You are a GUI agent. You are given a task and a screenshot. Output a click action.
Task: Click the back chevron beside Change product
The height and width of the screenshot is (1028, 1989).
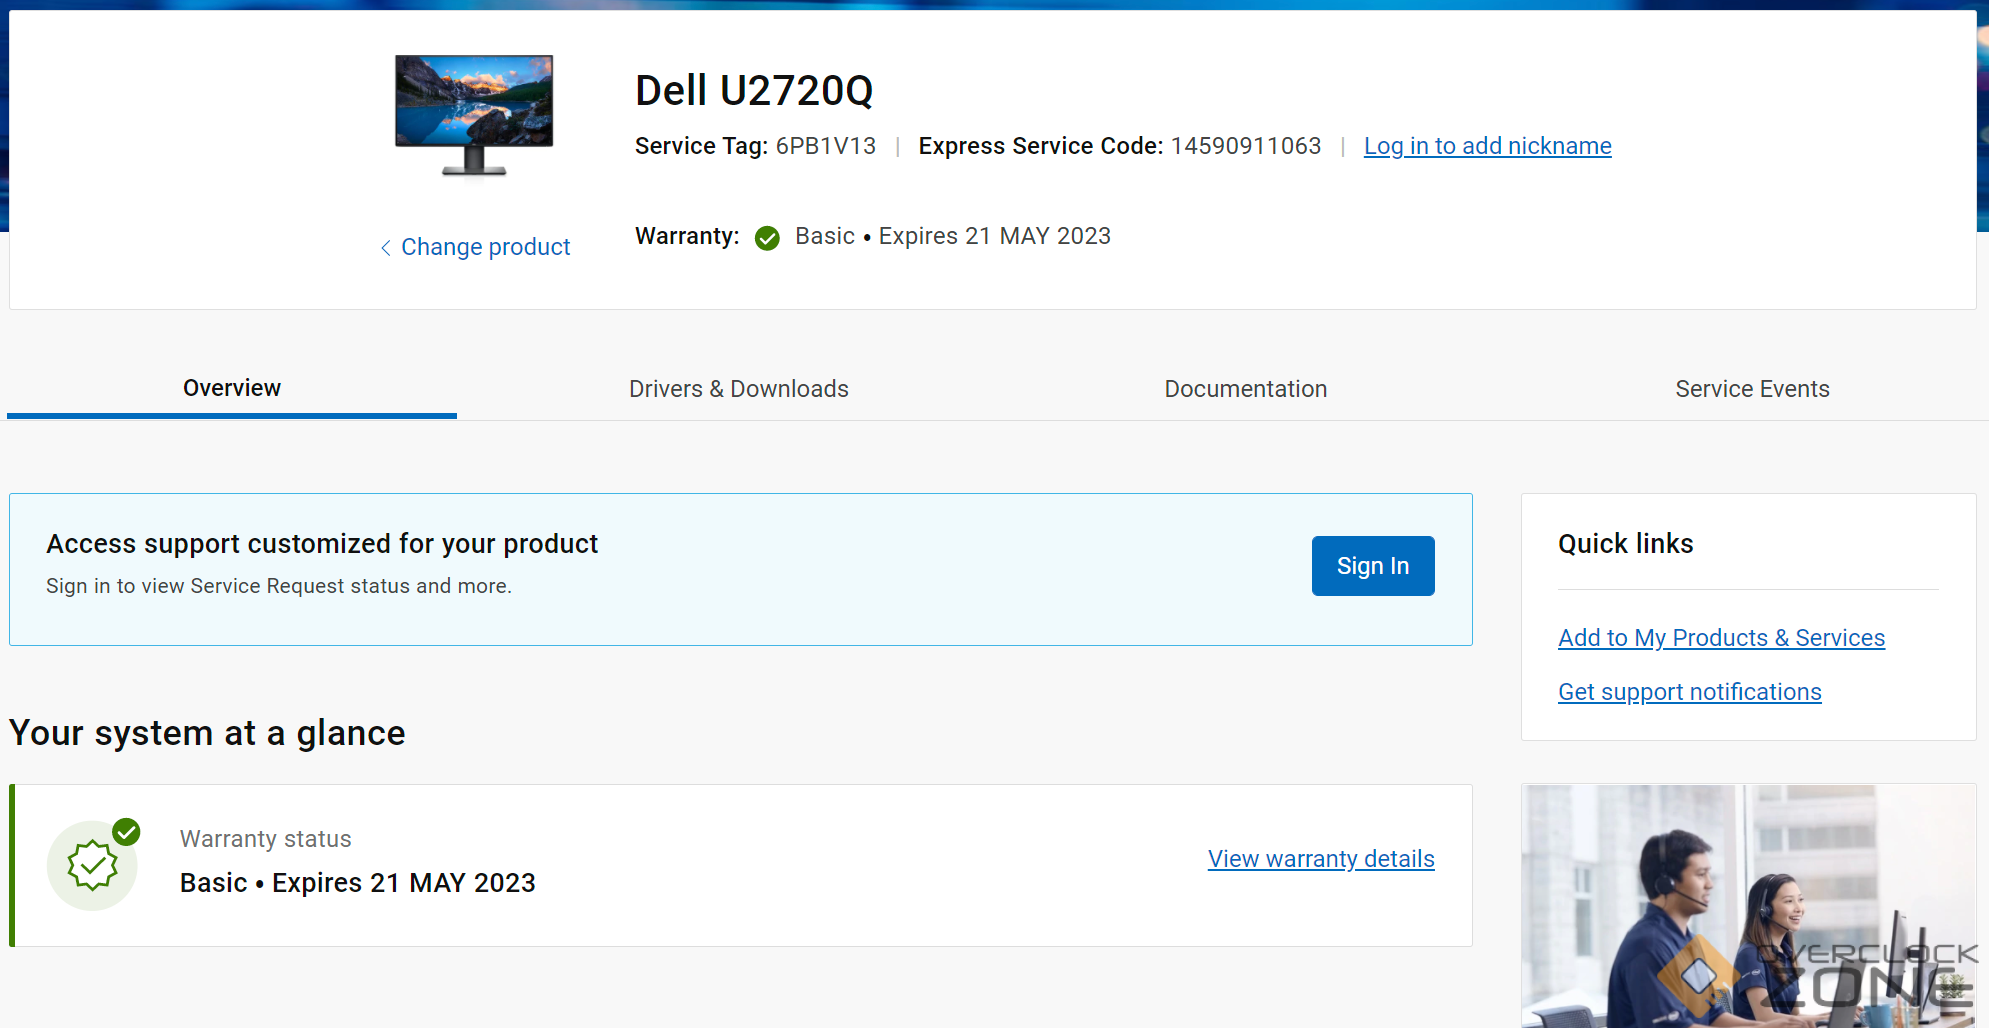[385, 248]
